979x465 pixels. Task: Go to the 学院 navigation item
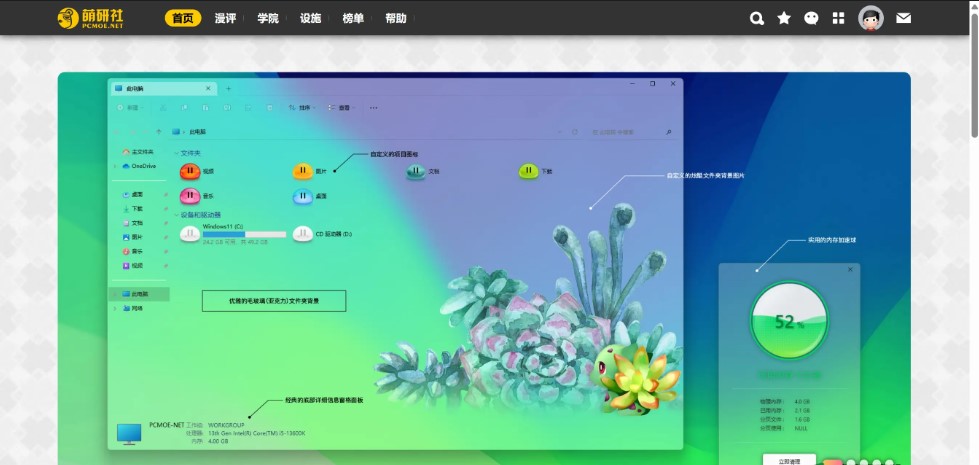coord(268,18)
